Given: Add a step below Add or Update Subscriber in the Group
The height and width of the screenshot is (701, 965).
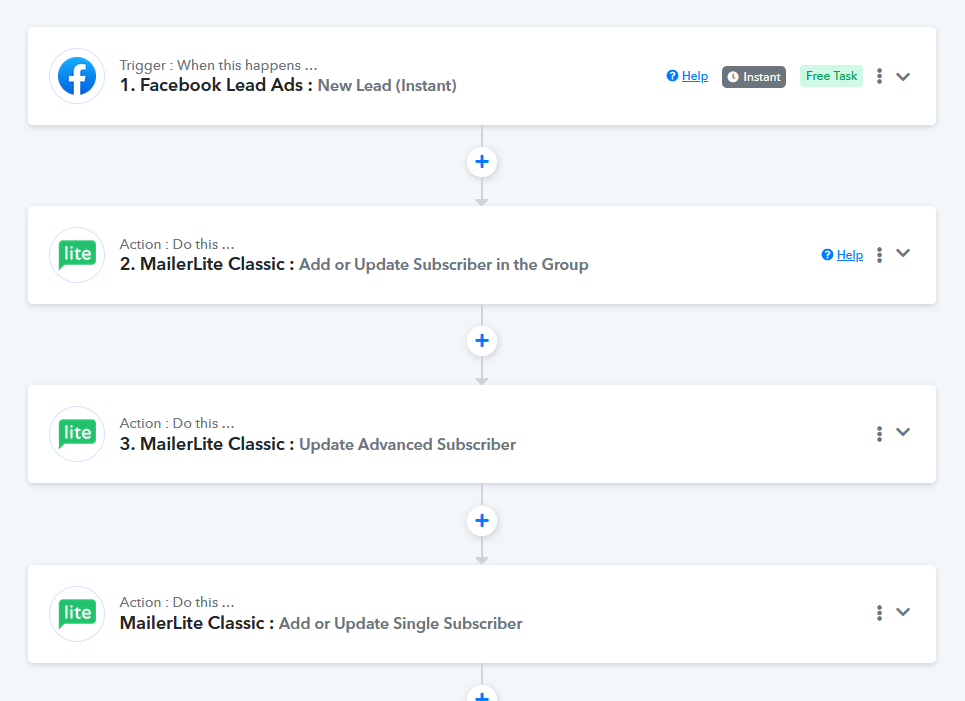Looking at the screenshot, I should pyautogui.click(x=482, y=340).
